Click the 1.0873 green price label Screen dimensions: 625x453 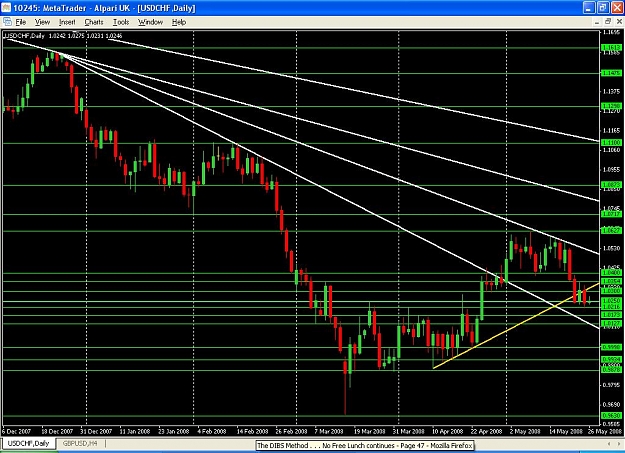[611, 185]
